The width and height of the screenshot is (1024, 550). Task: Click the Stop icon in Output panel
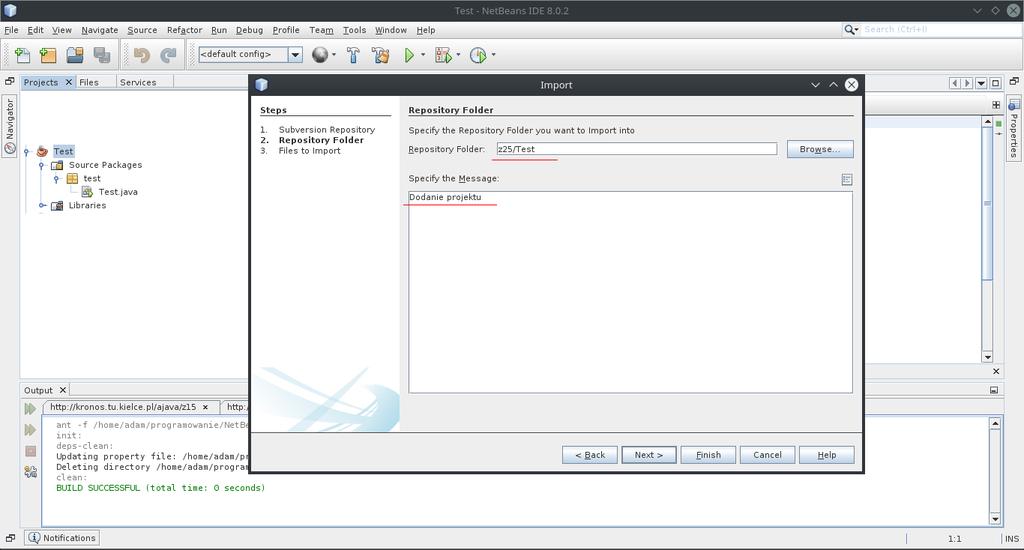[x=30, y=451]
